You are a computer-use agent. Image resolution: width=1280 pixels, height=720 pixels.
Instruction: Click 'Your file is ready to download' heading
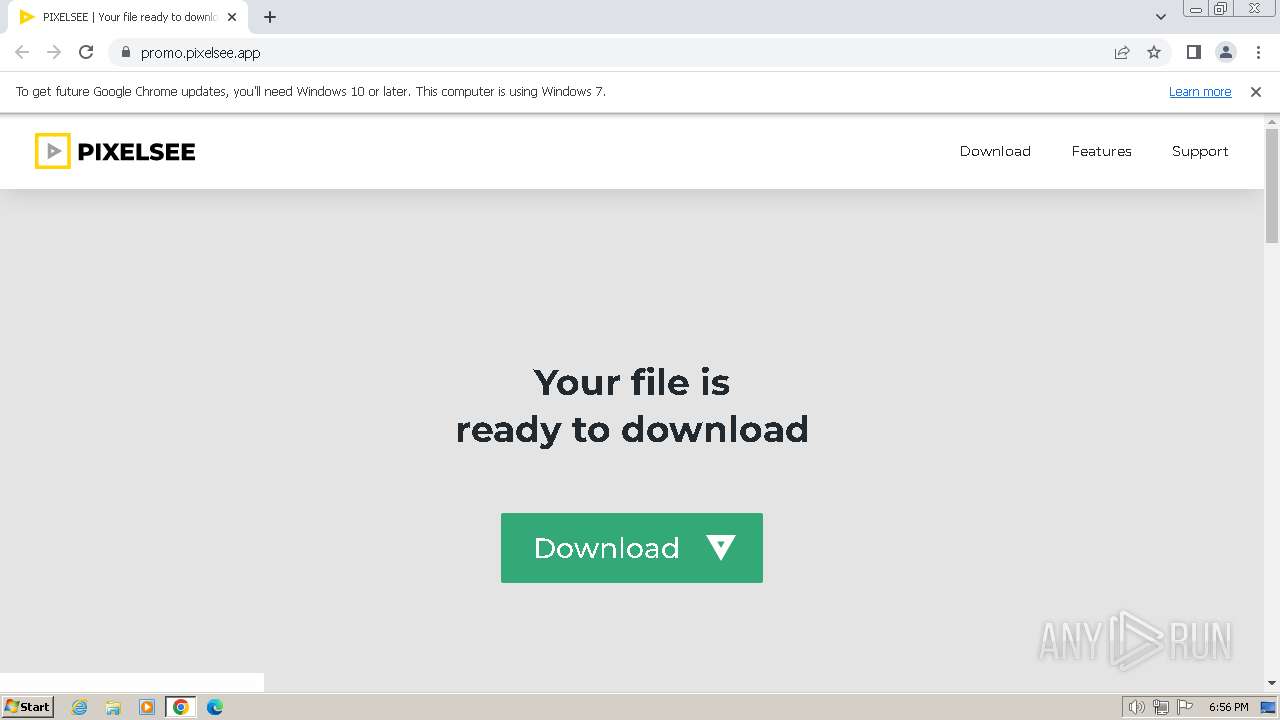[x=632, y=405]
